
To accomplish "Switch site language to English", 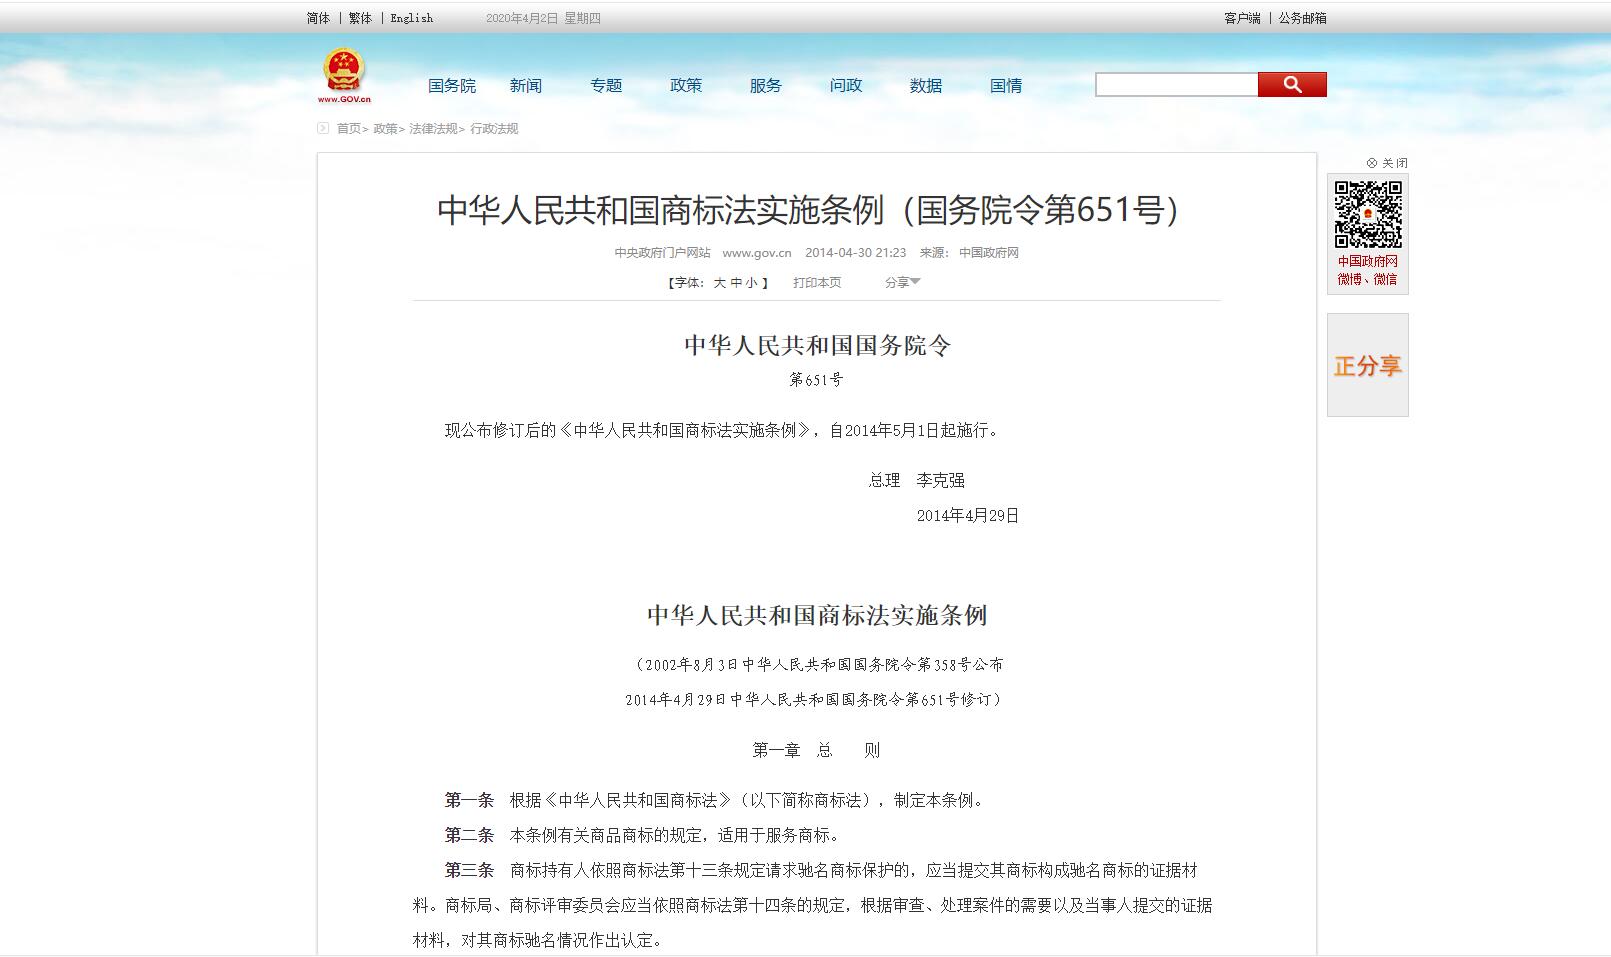I will pos(410,17).
